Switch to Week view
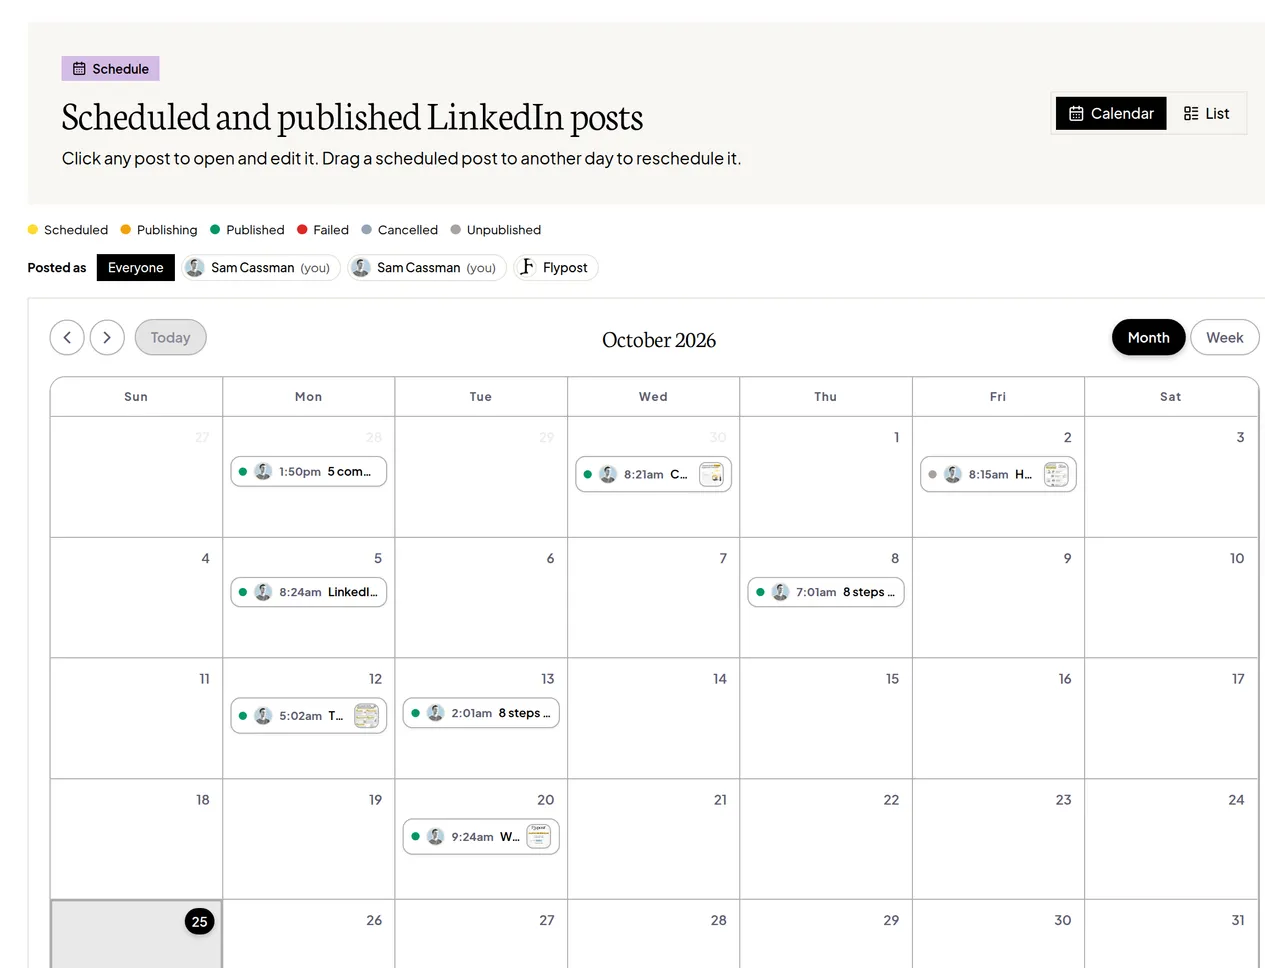1265x968 pixels. click(x=1224, y=338)
